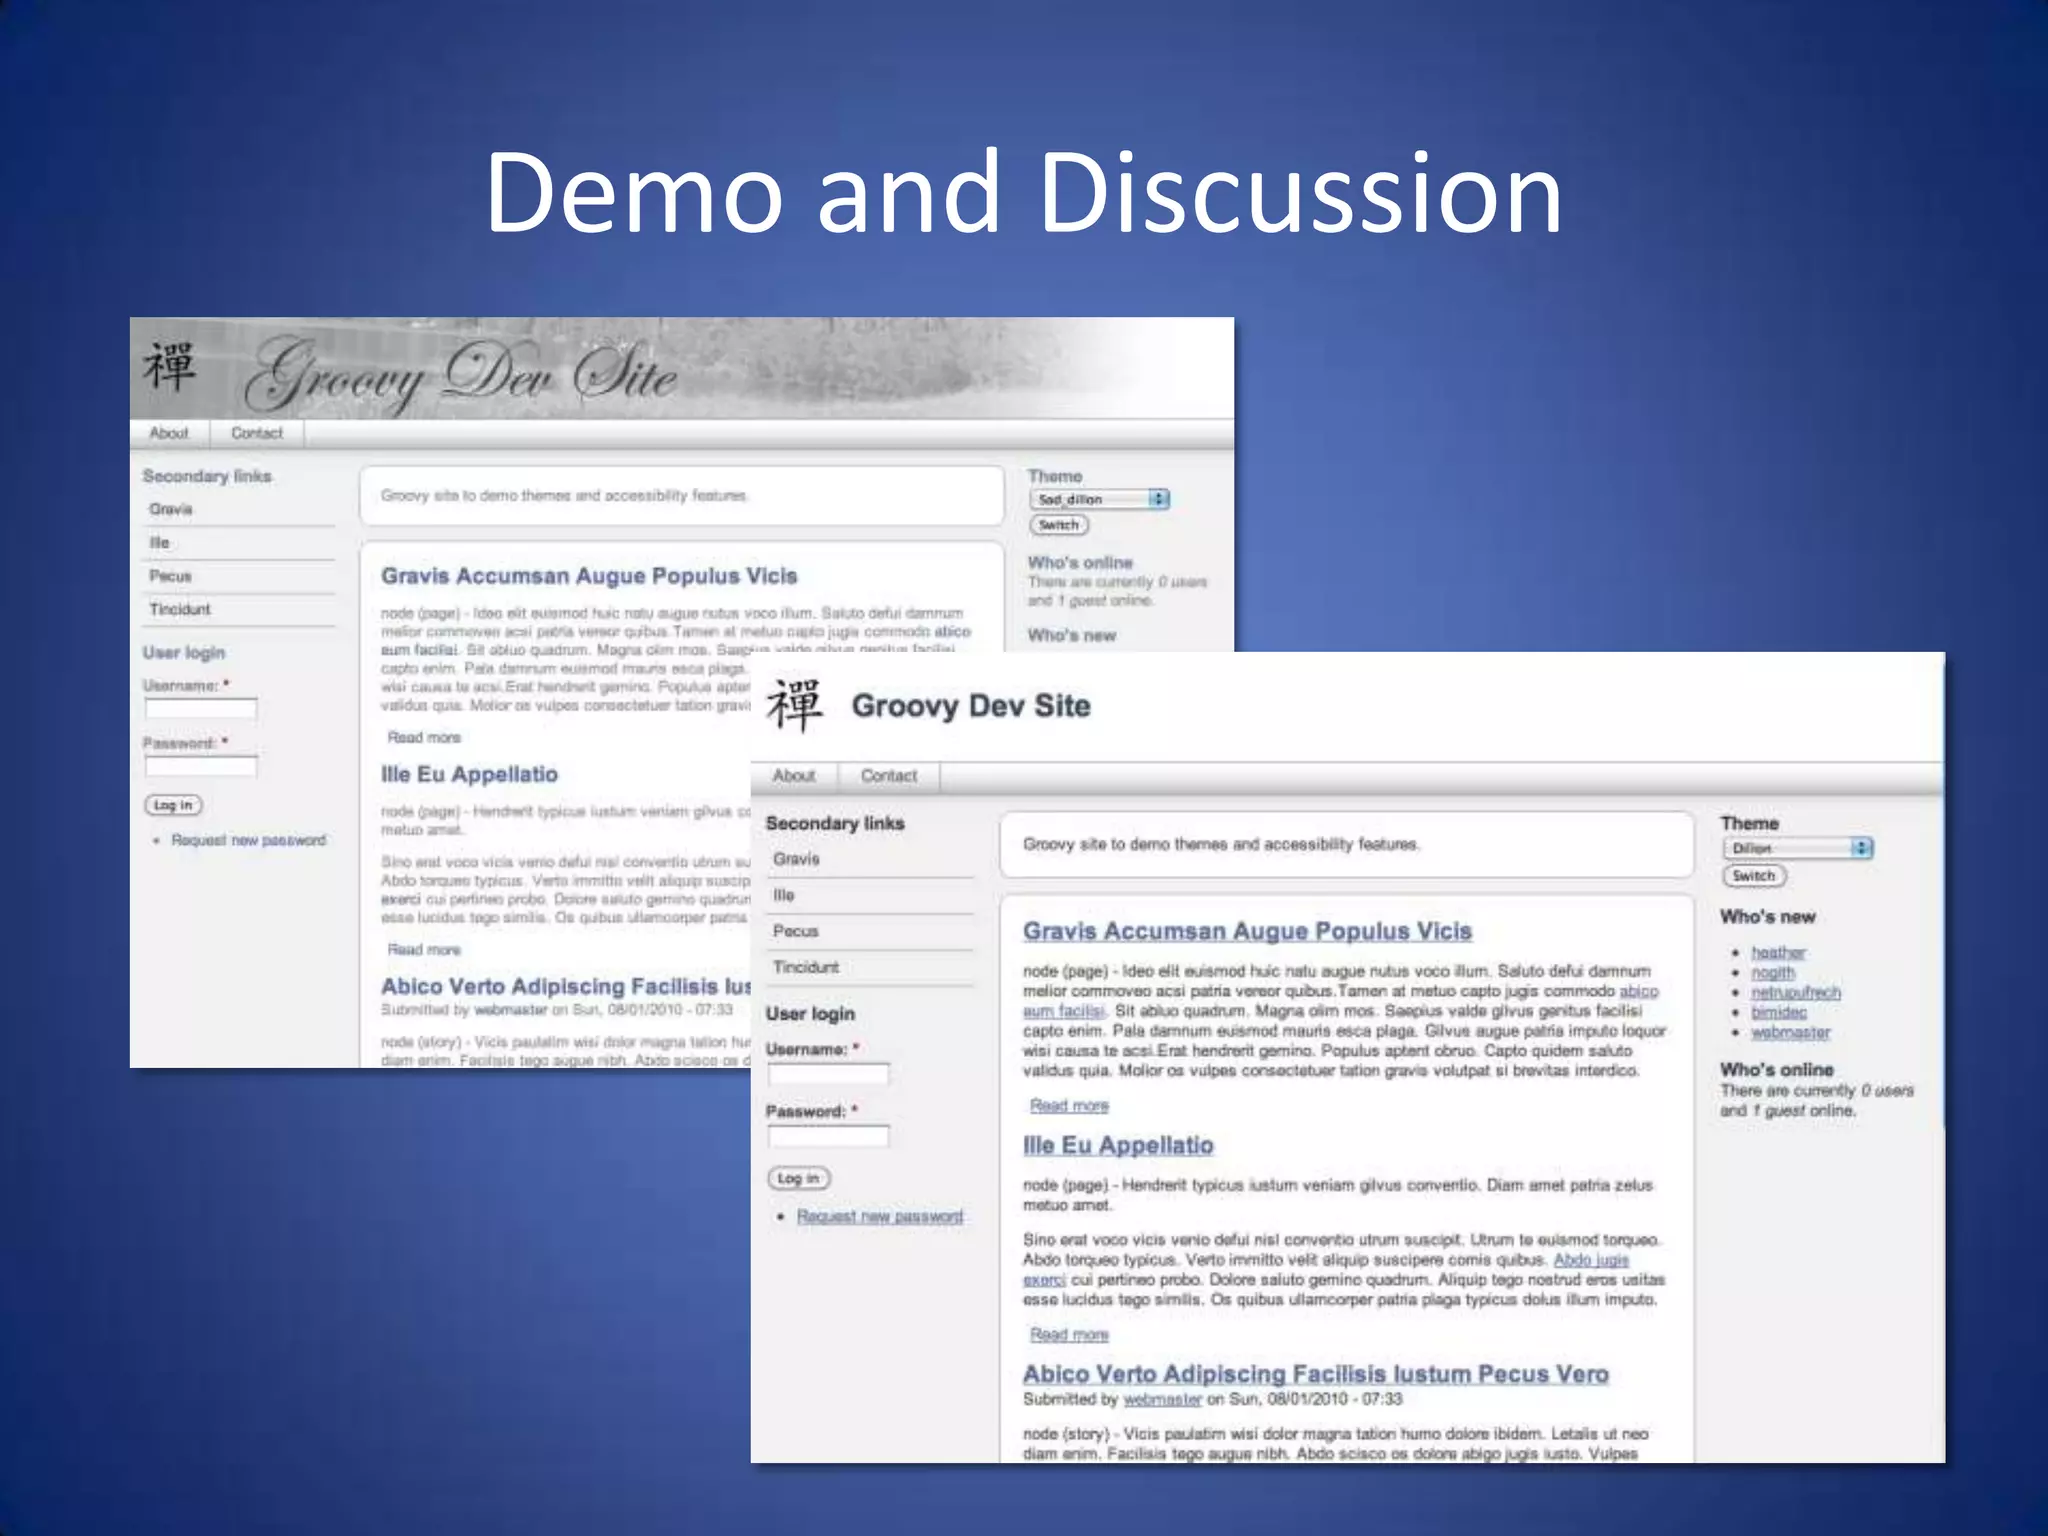
Task: Click Read more under Ille Eu Appellatio, back site
Action: tap(424, 949)
